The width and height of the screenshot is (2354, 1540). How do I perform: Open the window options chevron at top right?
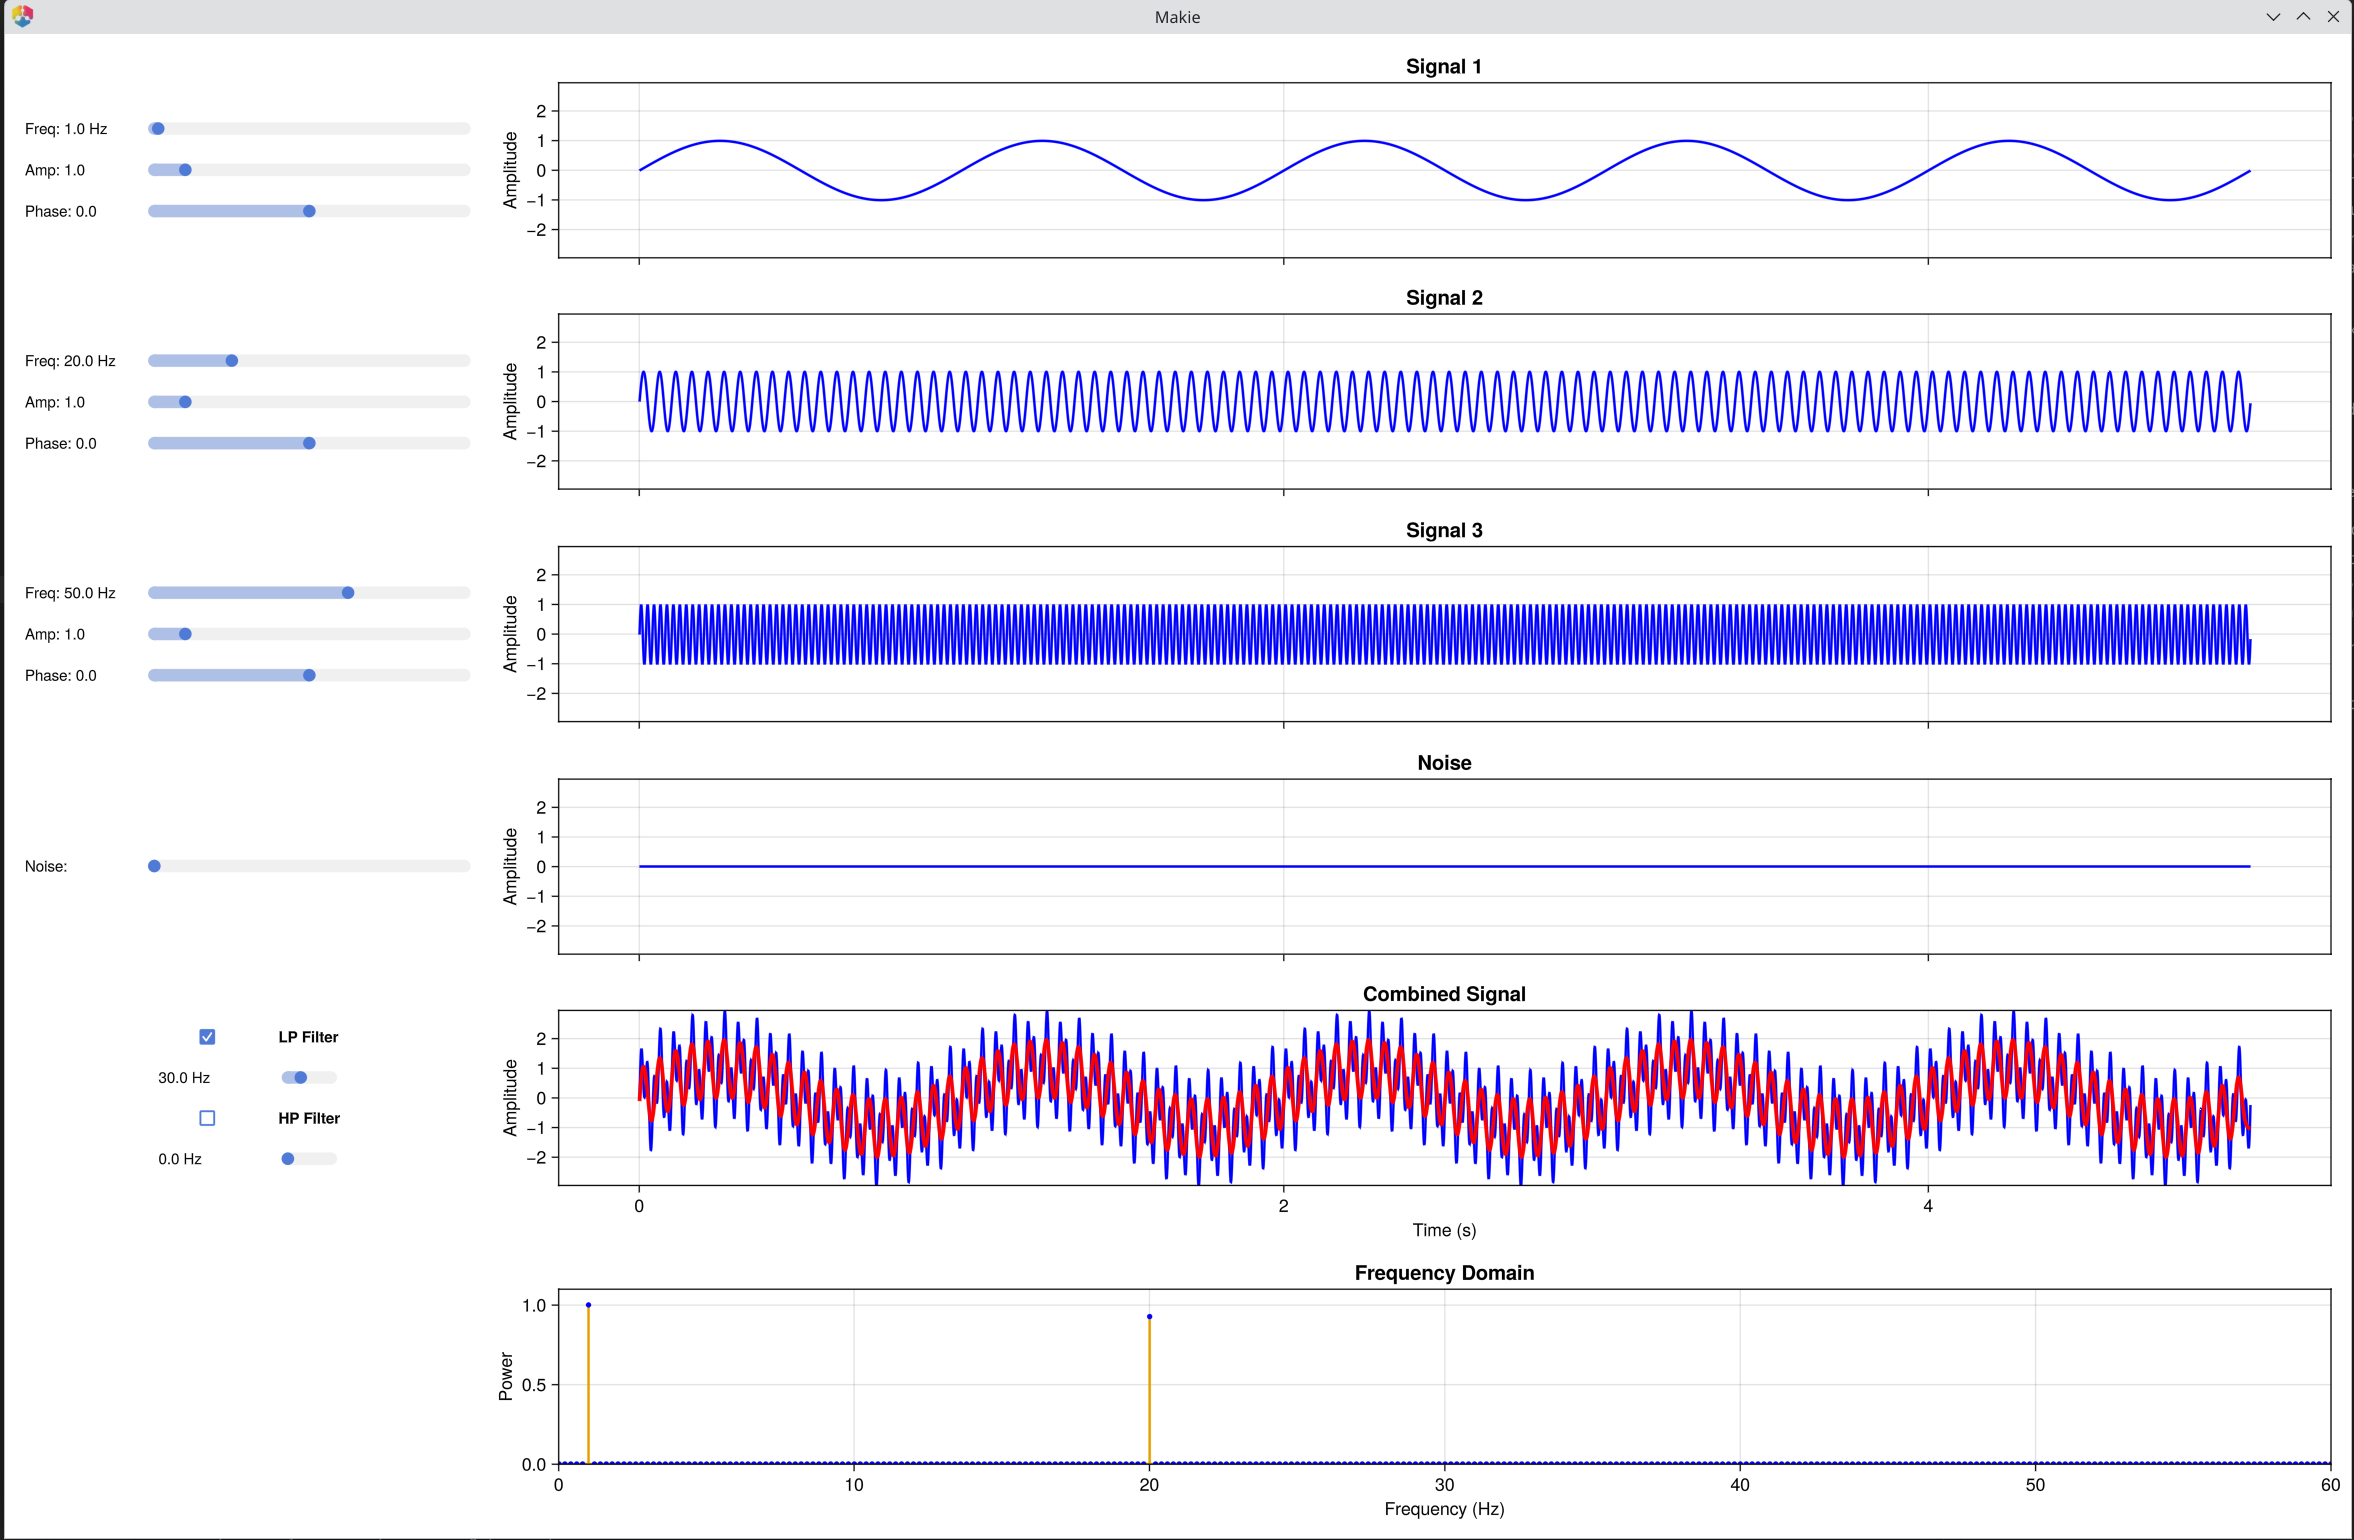click(2274, 17)
